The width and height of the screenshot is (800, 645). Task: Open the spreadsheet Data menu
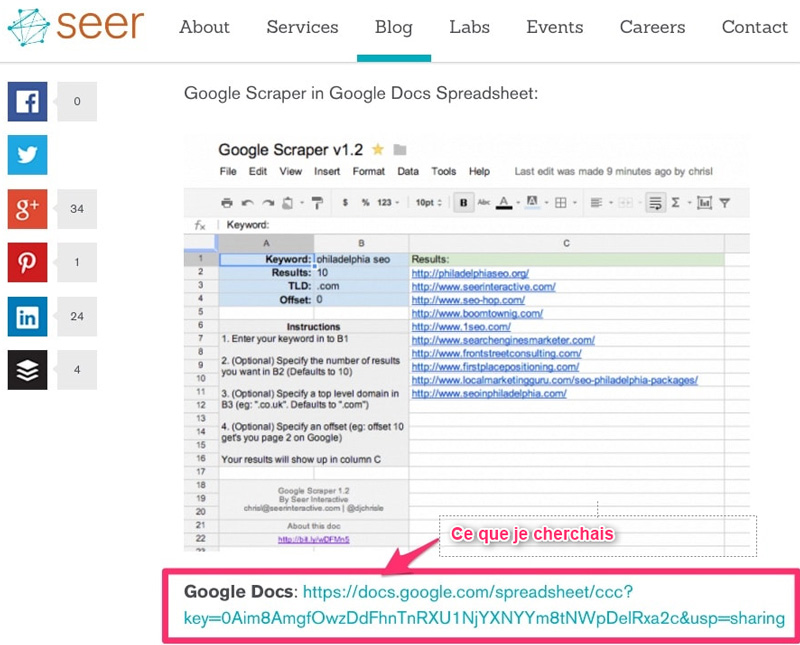[x=408, y=171]
